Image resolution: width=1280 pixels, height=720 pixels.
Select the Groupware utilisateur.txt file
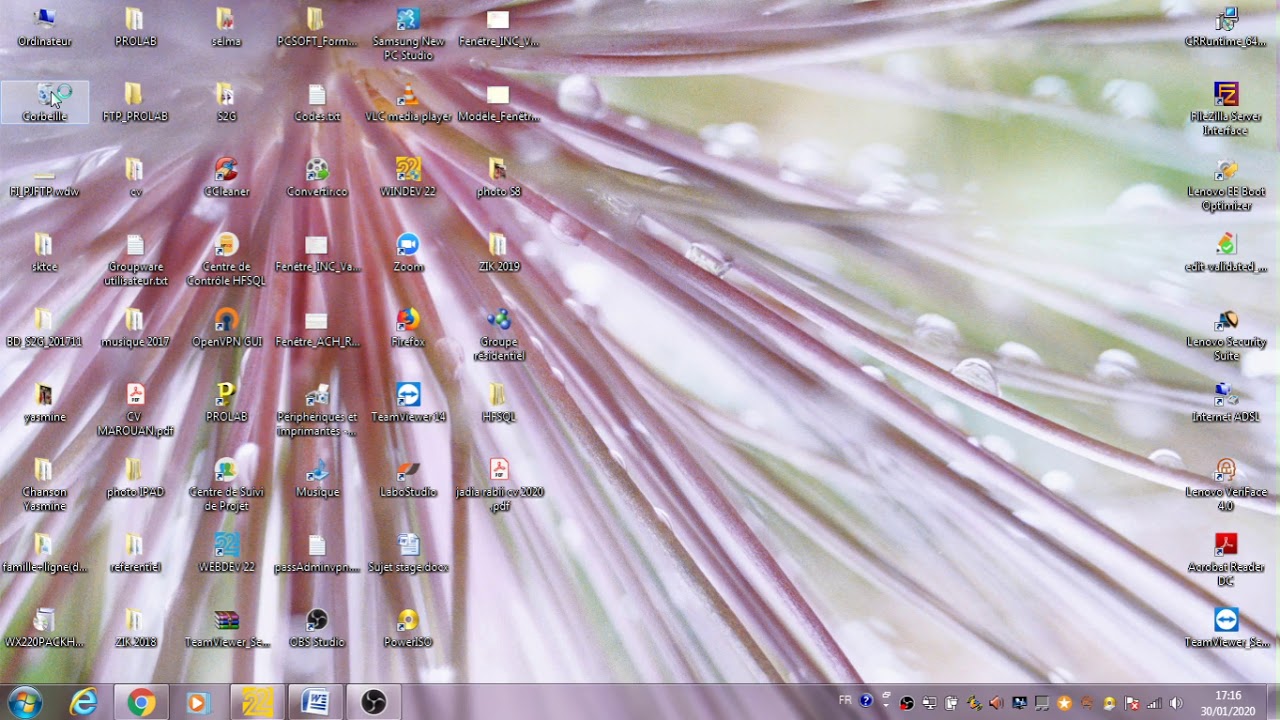135,259
